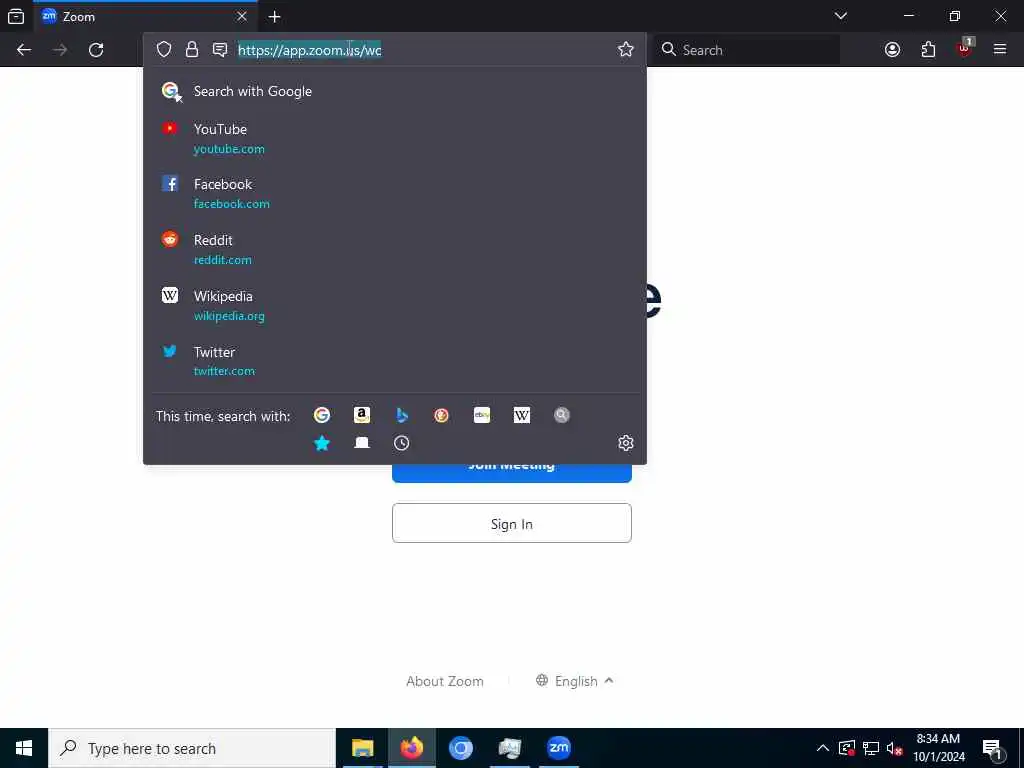
Task: Open the list all tabs chevron
Action: [x=841, y=16]
